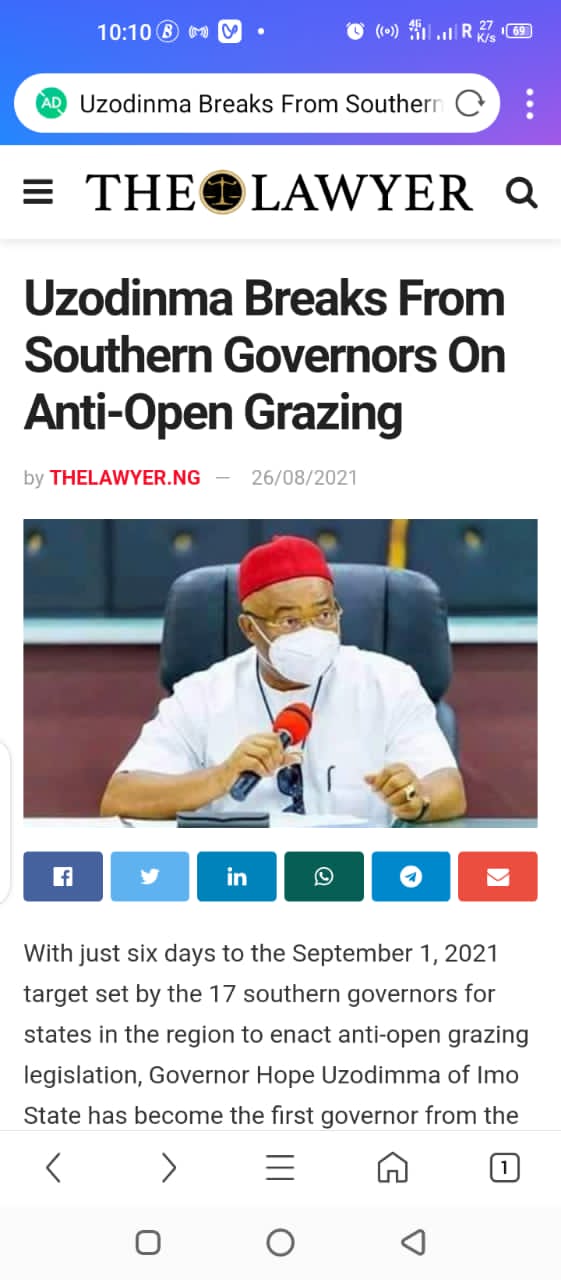
Task: Tap The Lawyer site logo
Action: click(279, 192)
